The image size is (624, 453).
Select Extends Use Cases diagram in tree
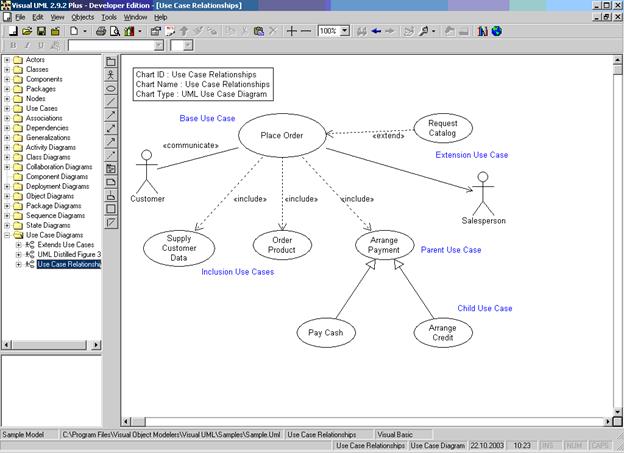(66, 245)
